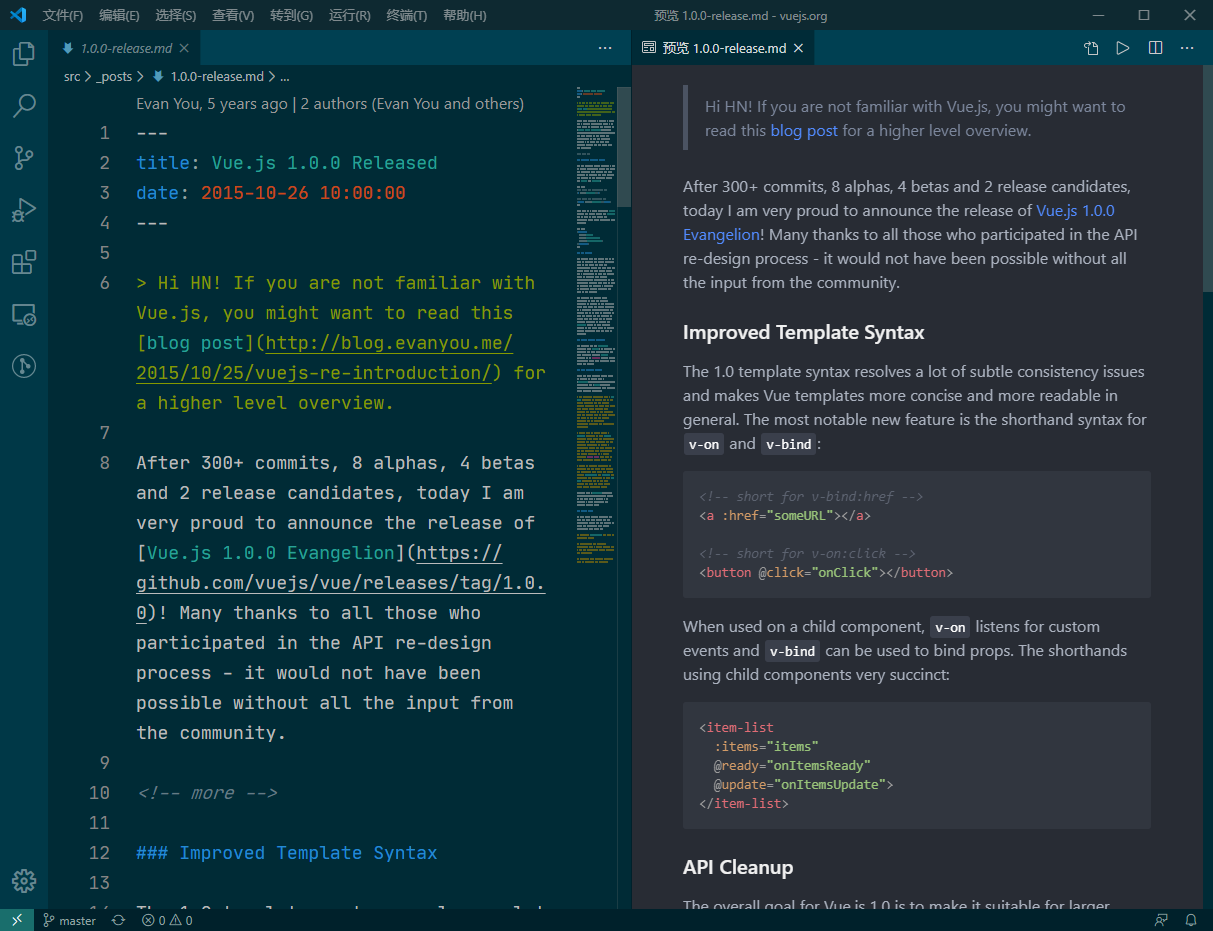Viewport: 1213px width, 931px height.
Task: Expand the trailing ellipsis breadcrumb segment
Action: pyautogui.click(x=284, y=76)
